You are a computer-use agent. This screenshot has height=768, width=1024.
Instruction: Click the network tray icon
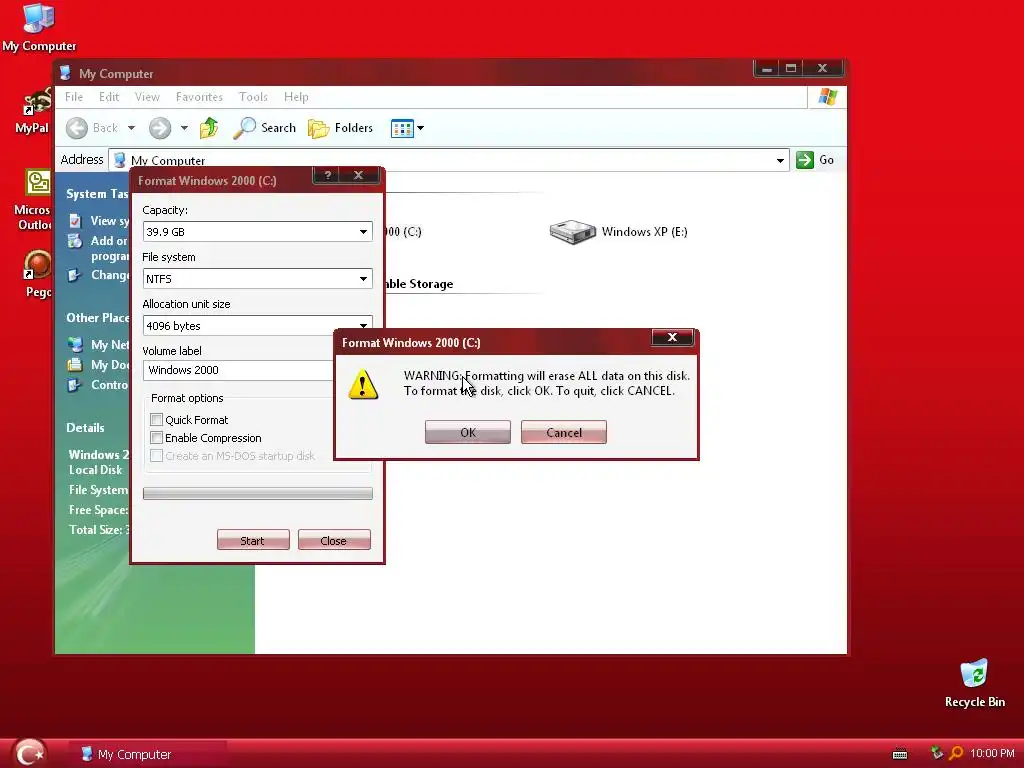click(937, 753)
